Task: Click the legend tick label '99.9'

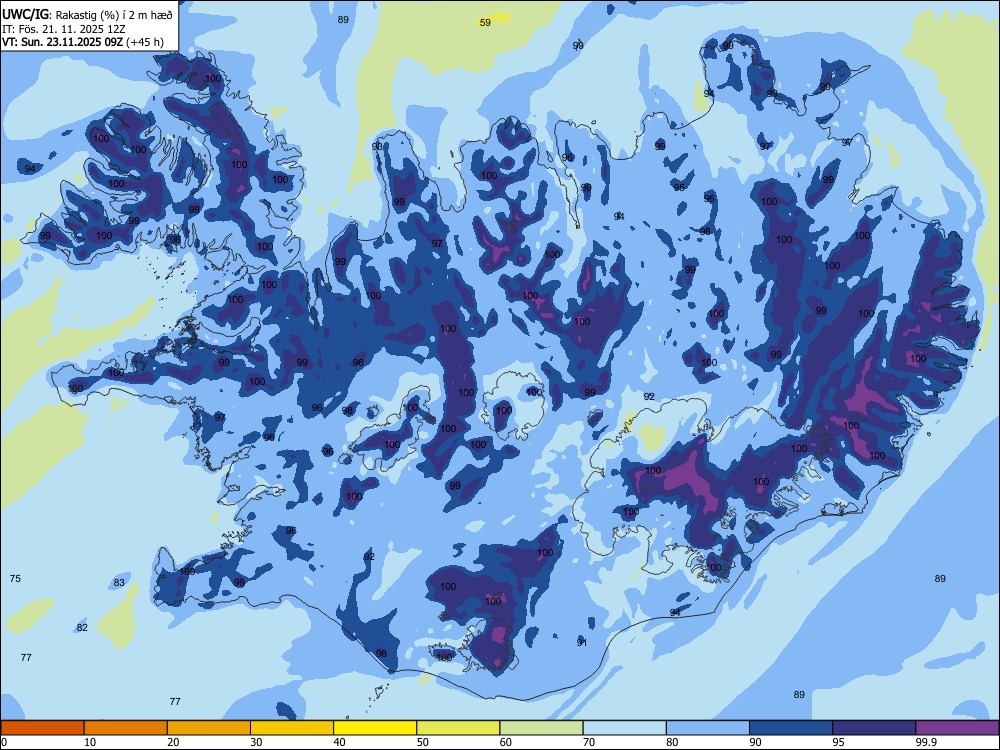Action: (x=925, y=742)
